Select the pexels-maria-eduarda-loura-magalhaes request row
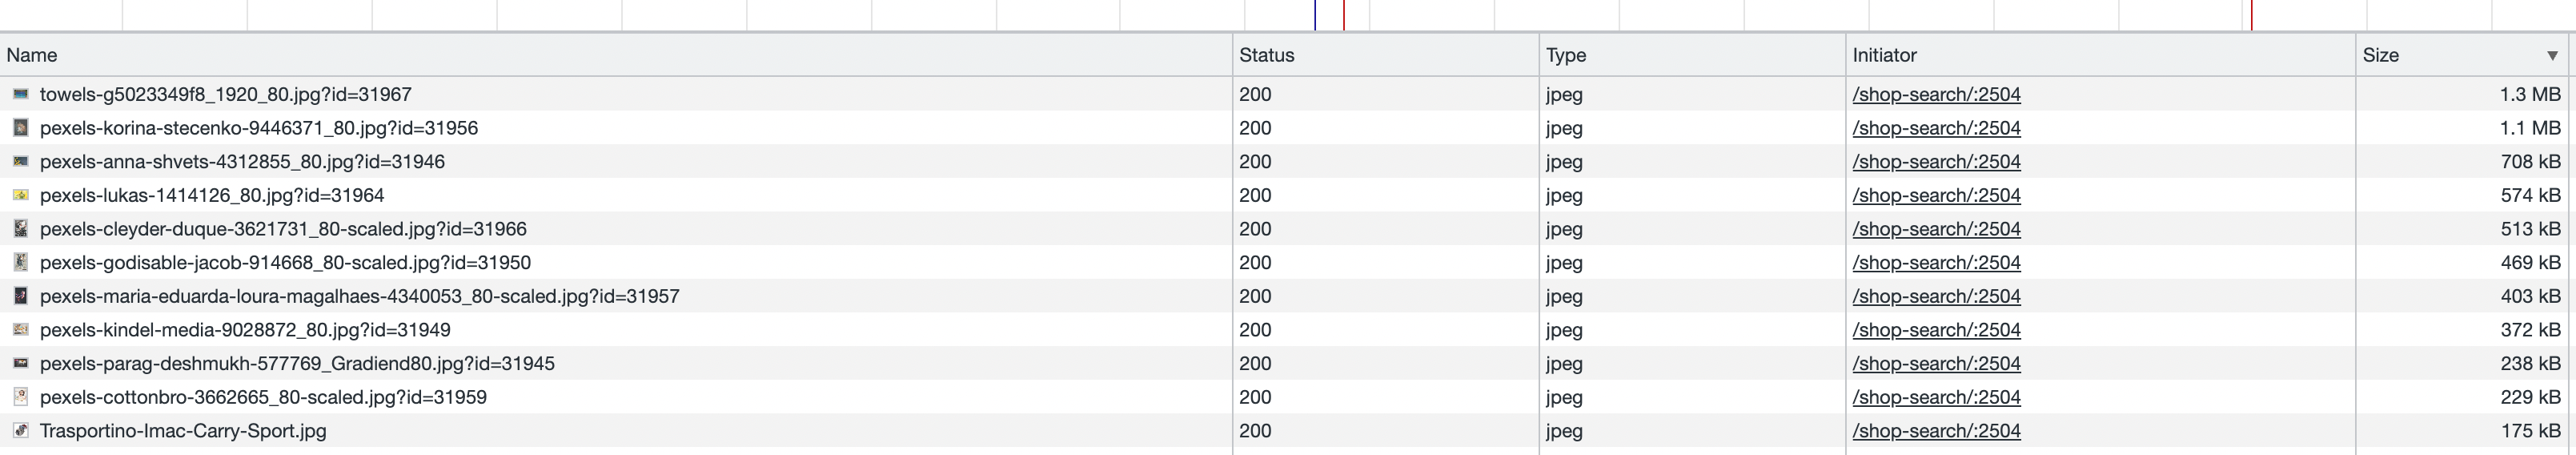 click(x=359, y=296)
